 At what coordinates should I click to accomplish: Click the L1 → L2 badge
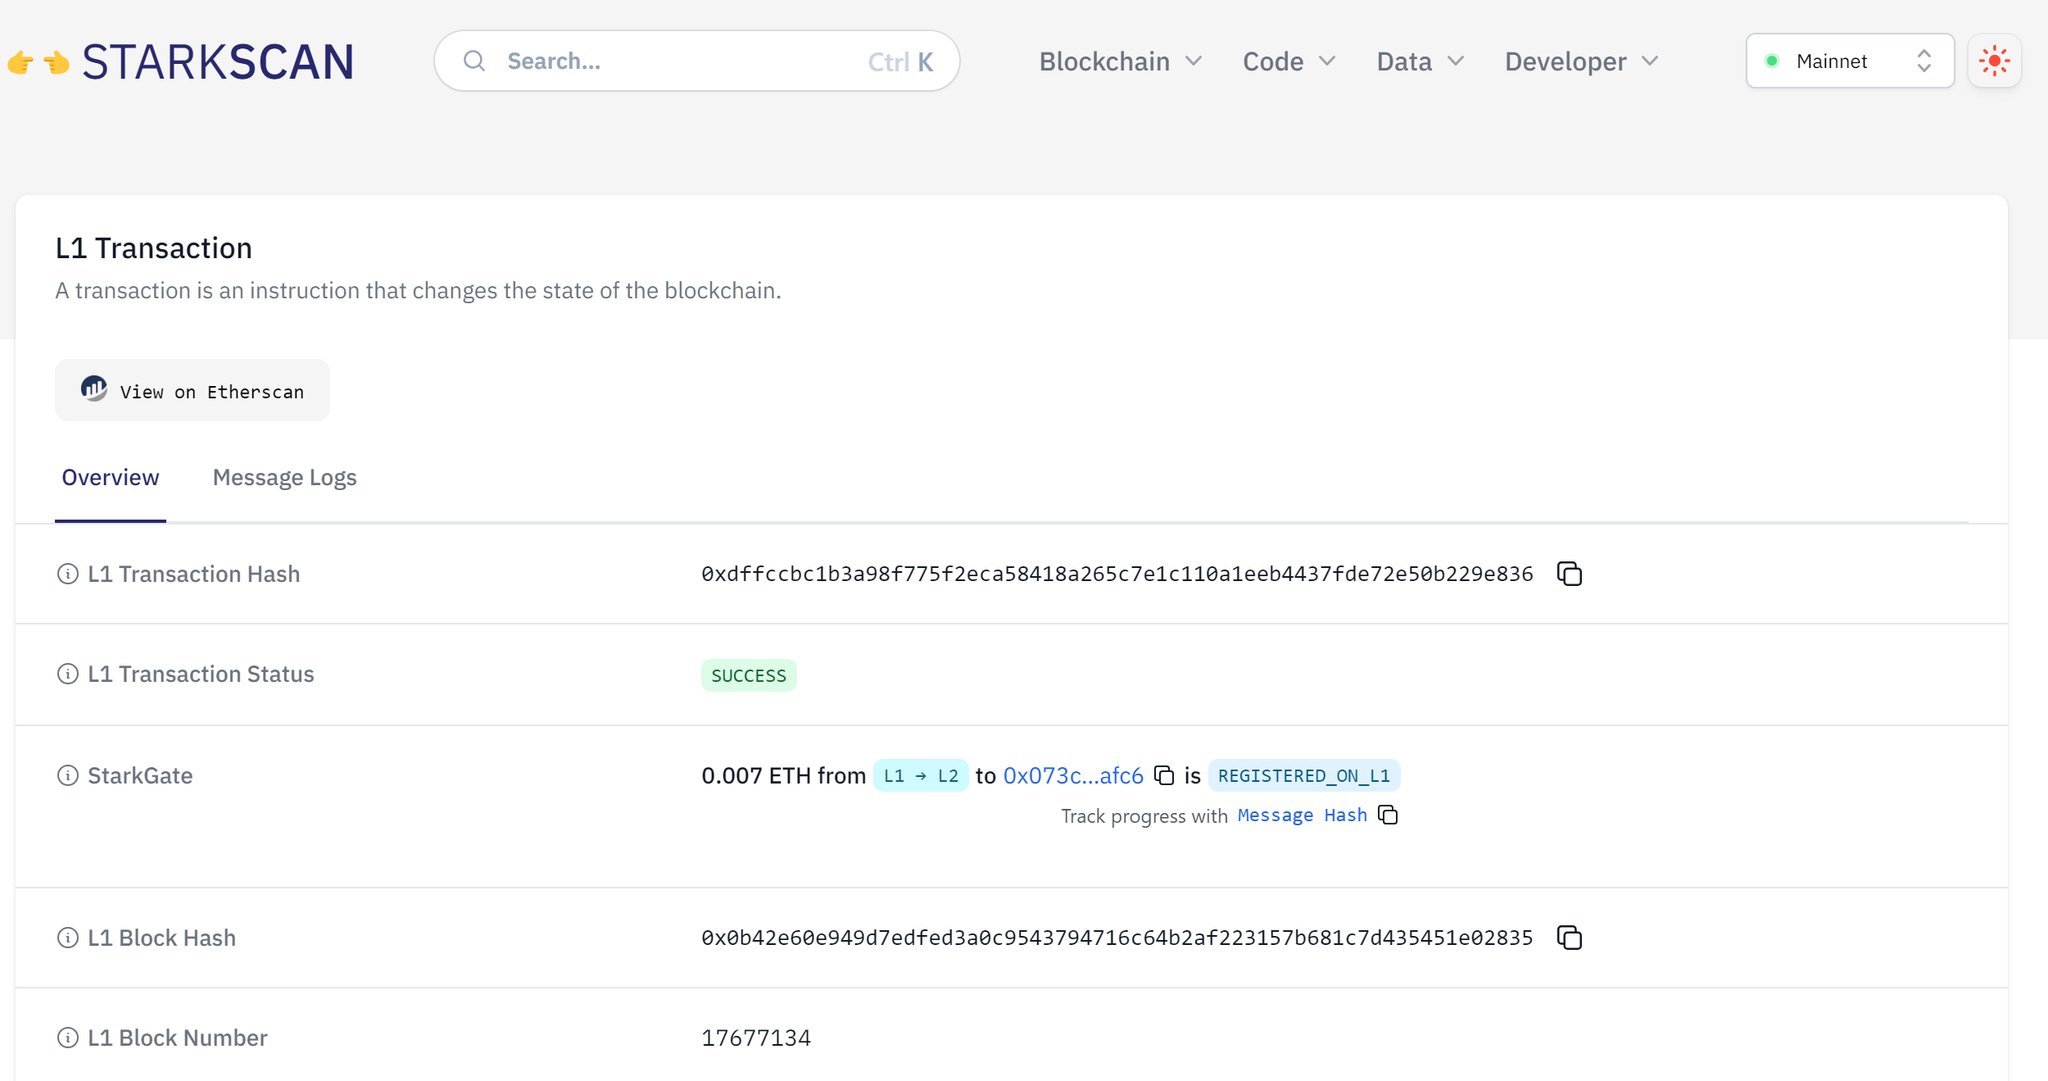pyautogui.click(x=921, y=776)
